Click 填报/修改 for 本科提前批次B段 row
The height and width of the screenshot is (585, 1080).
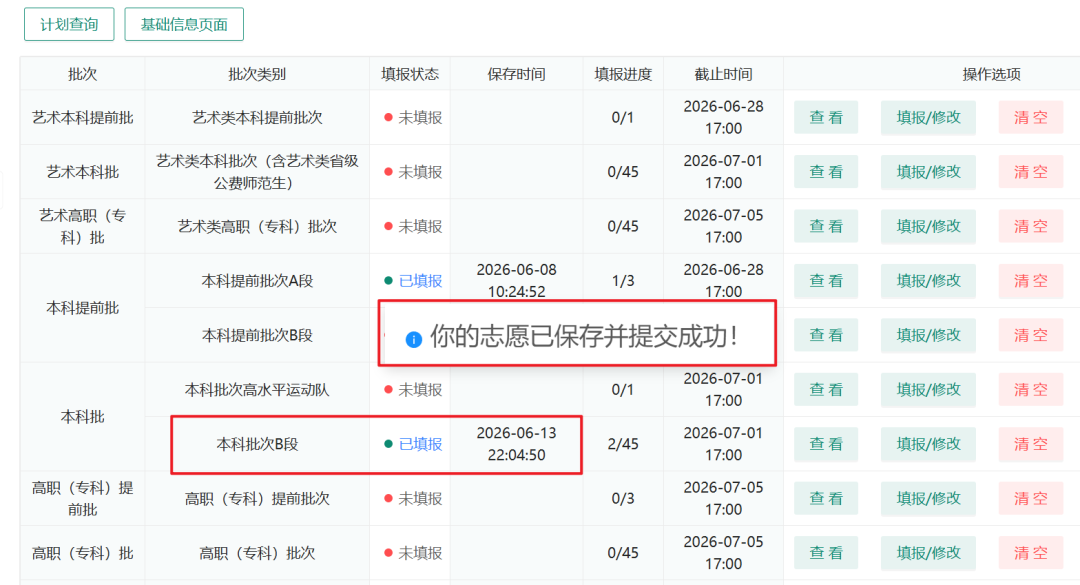(x=928, y=335)
